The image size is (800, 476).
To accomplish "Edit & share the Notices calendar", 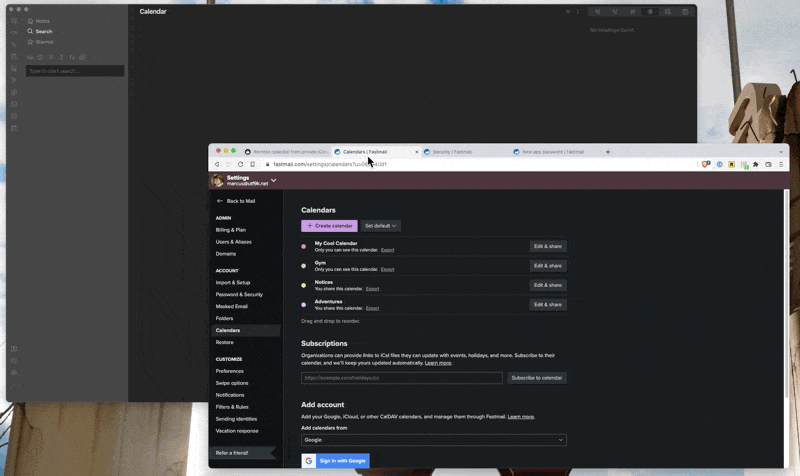I will coord(548,285).
